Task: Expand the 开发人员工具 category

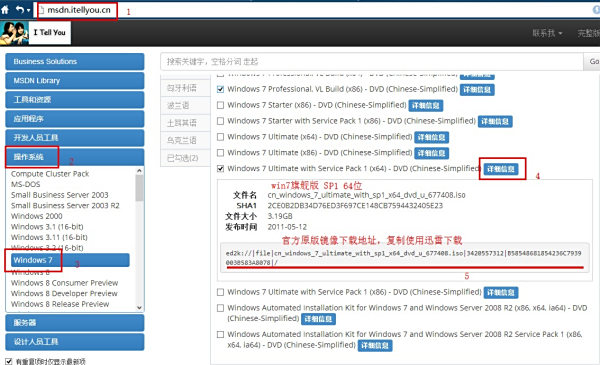Action: (75, 138)
